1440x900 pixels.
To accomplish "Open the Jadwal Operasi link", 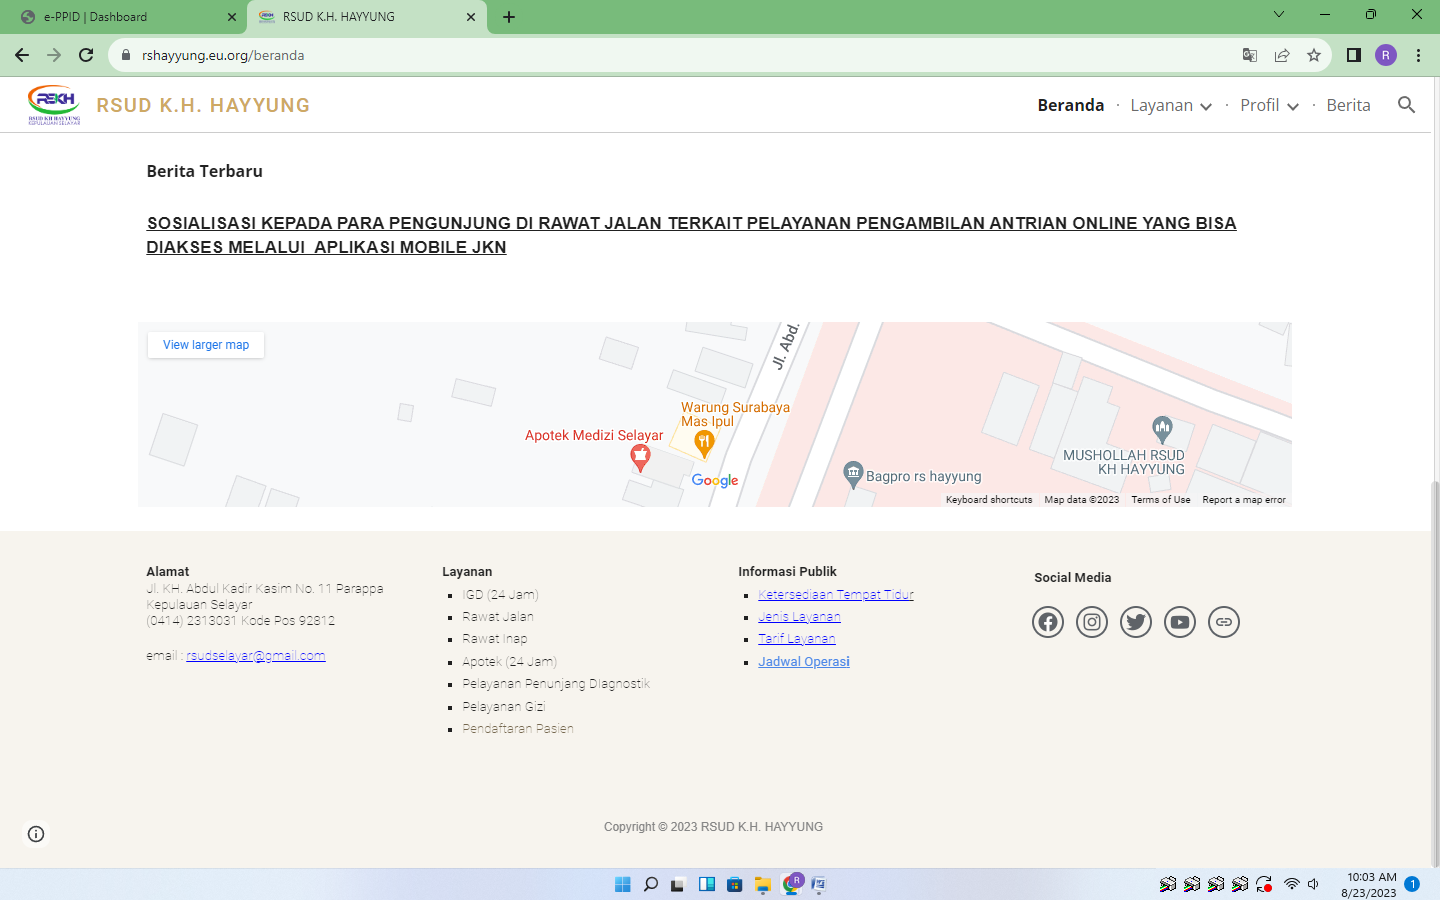I will [803, 662].
